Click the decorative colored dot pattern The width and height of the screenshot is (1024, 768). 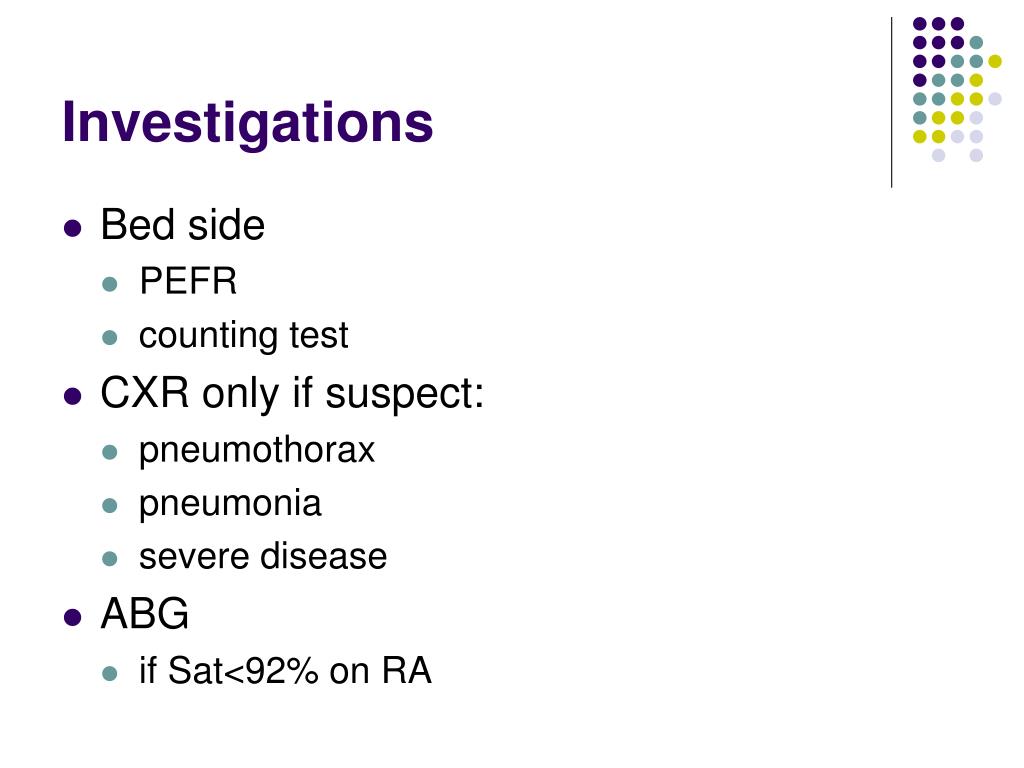(957, 89)
